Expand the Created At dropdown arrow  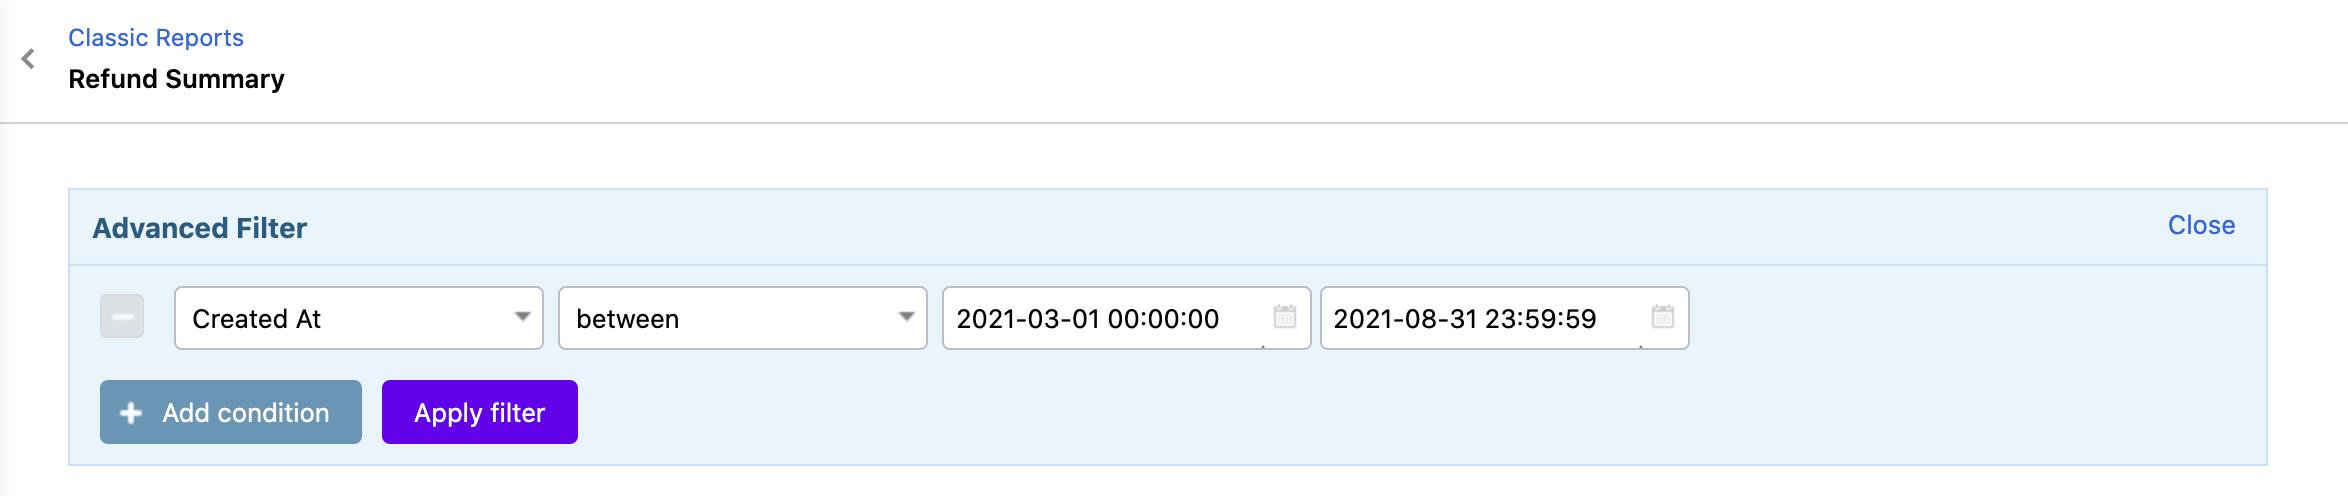click(522, 317)
